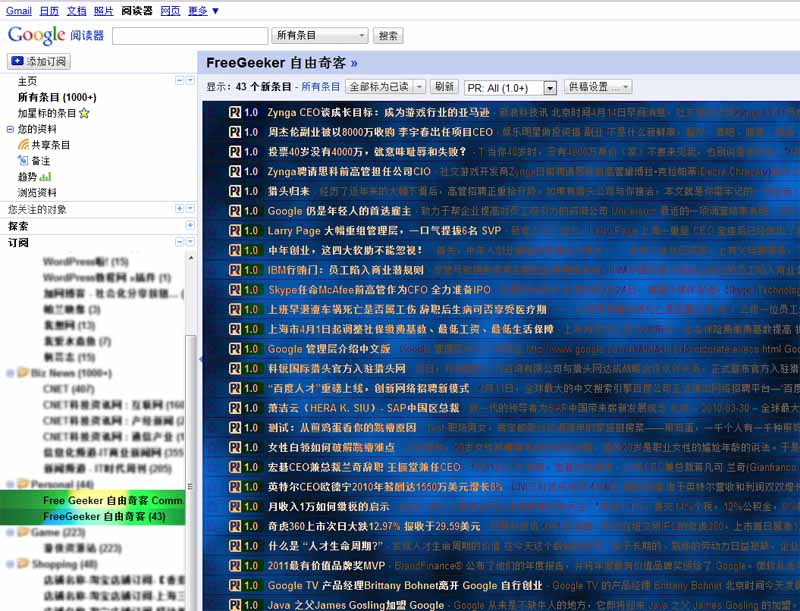This screenshot has width=800, height=611.
Task: Select 阅读器 in the top bar
Action: [137, 11]
